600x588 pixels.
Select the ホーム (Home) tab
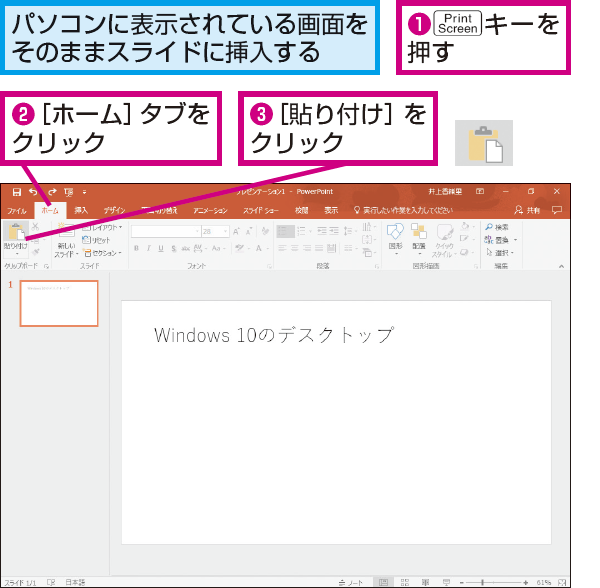coord(50,210)
